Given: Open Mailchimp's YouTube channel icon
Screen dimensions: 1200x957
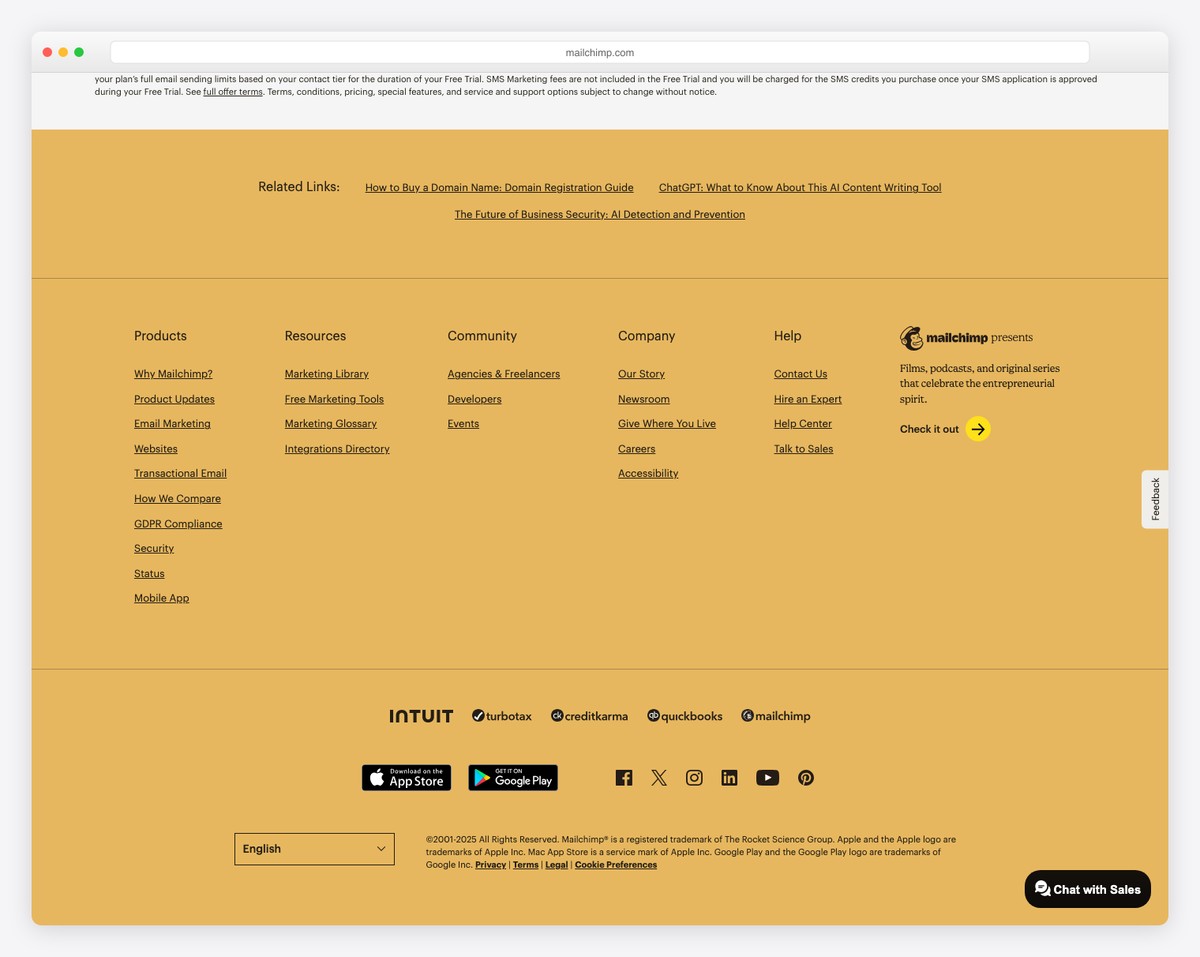Looking at the screenshot, I should click(767, 777).
